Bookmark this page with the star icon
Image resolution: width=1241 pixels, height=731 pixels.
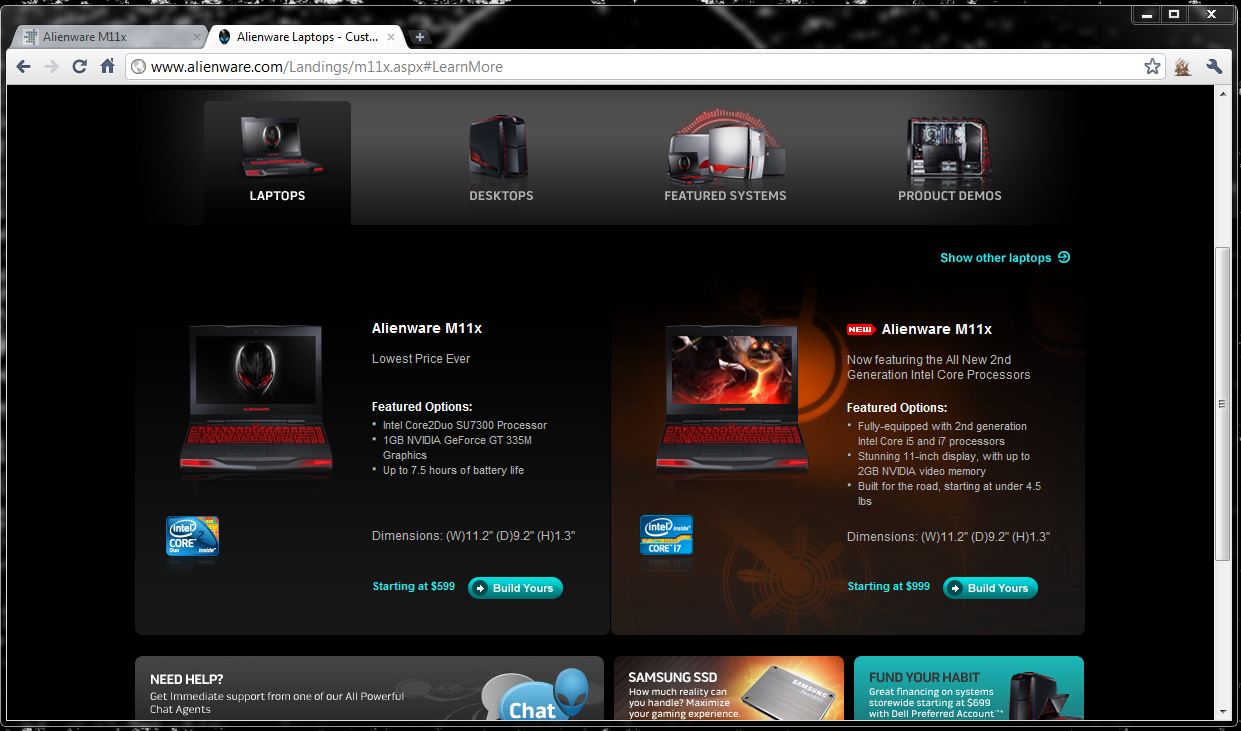[1152, 67]
